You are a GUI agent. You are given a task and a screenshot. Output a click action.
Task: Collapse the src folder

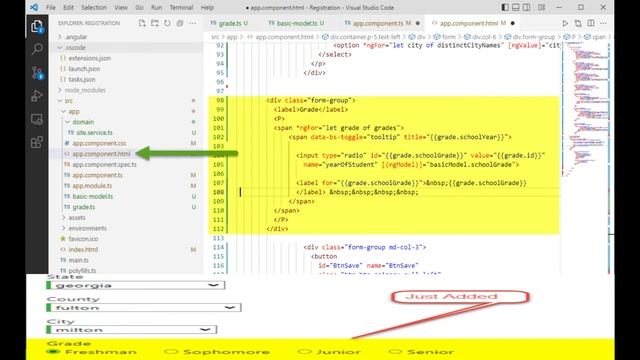(69, 100)
